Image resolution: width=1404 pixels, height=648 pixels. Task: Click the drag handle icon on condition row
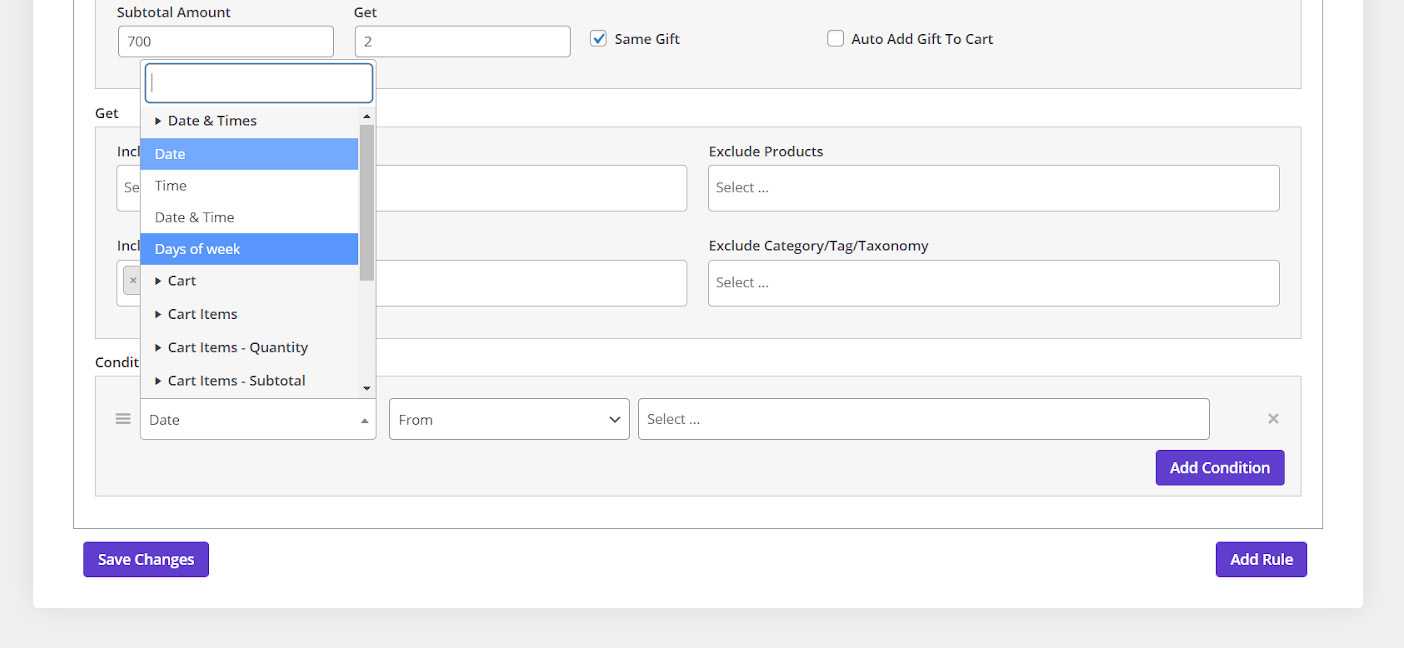123,419
